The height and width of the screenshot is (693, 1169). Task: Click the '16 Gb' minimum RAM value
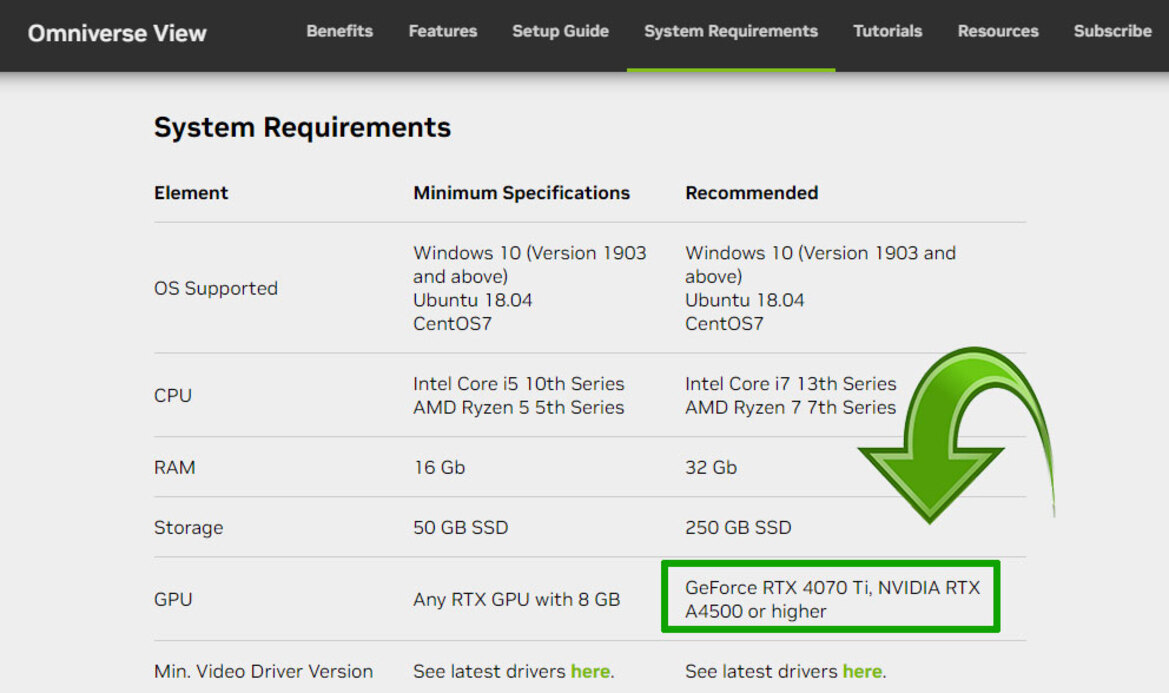[x=439, y=467]
